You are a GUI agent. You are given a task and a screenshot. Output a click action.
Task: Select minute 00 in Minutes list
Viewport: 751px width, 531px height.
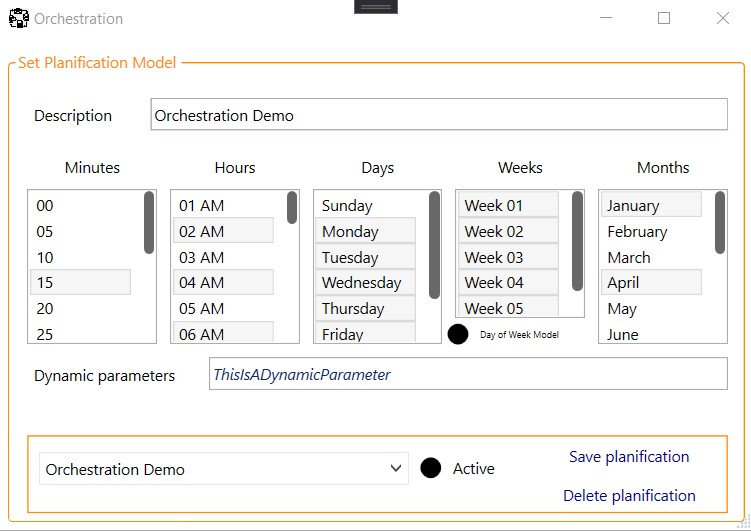pos(80,205)
